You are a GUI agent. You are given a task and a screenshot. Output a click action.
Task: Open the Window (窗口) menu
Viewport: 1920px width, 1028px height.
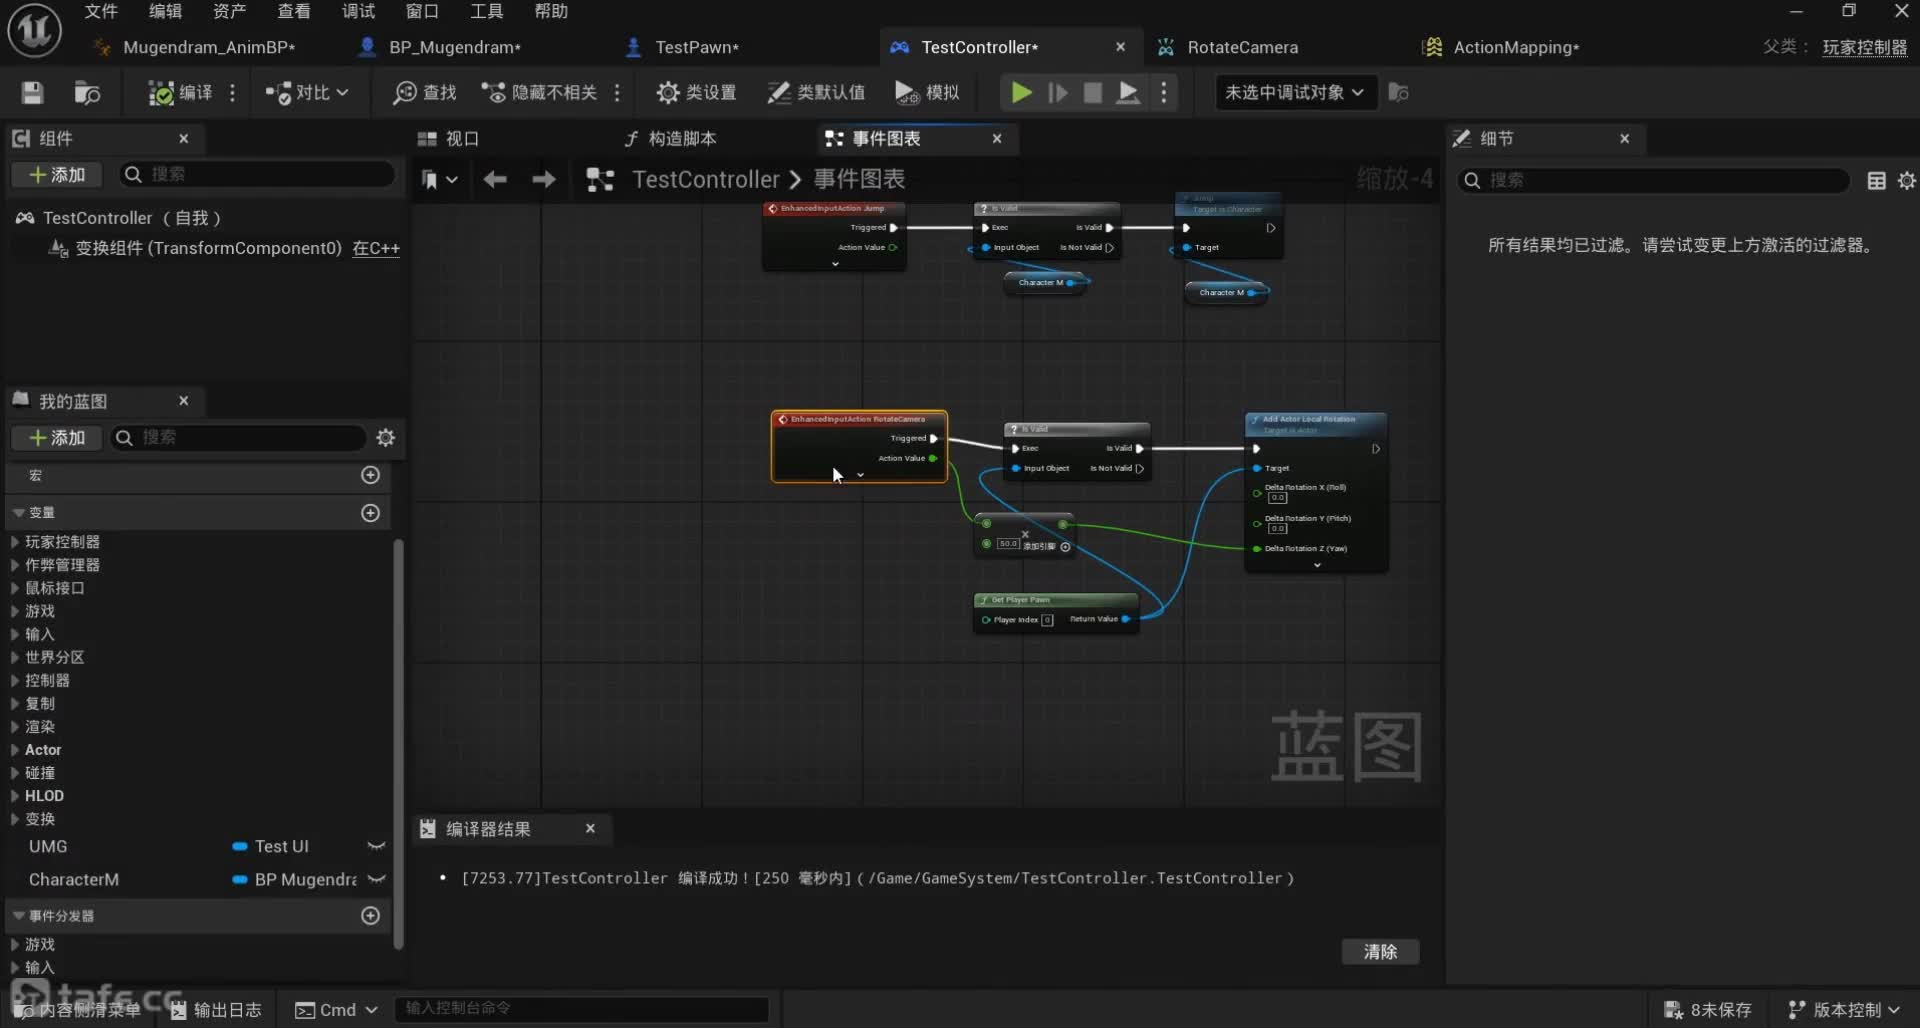(422, 11)
